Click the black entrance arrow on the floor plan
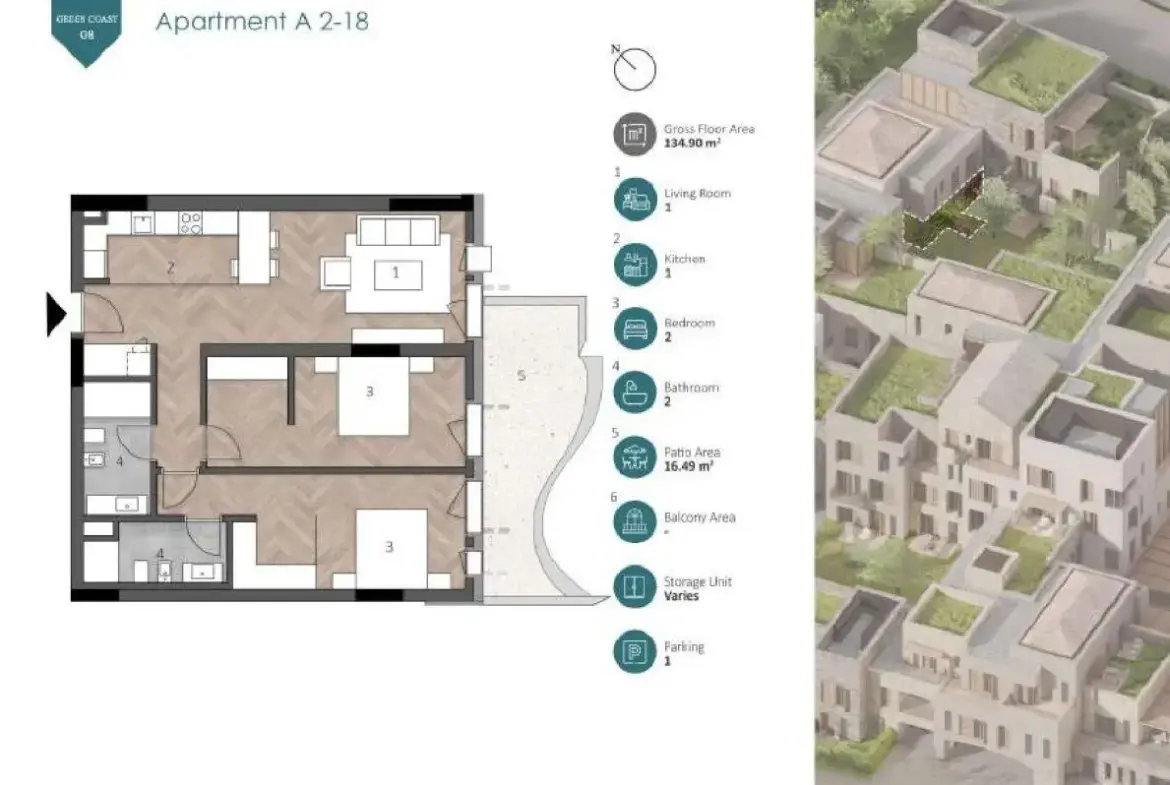The width and height of the screenshot is (1170, 785). (x=57, y=314)
